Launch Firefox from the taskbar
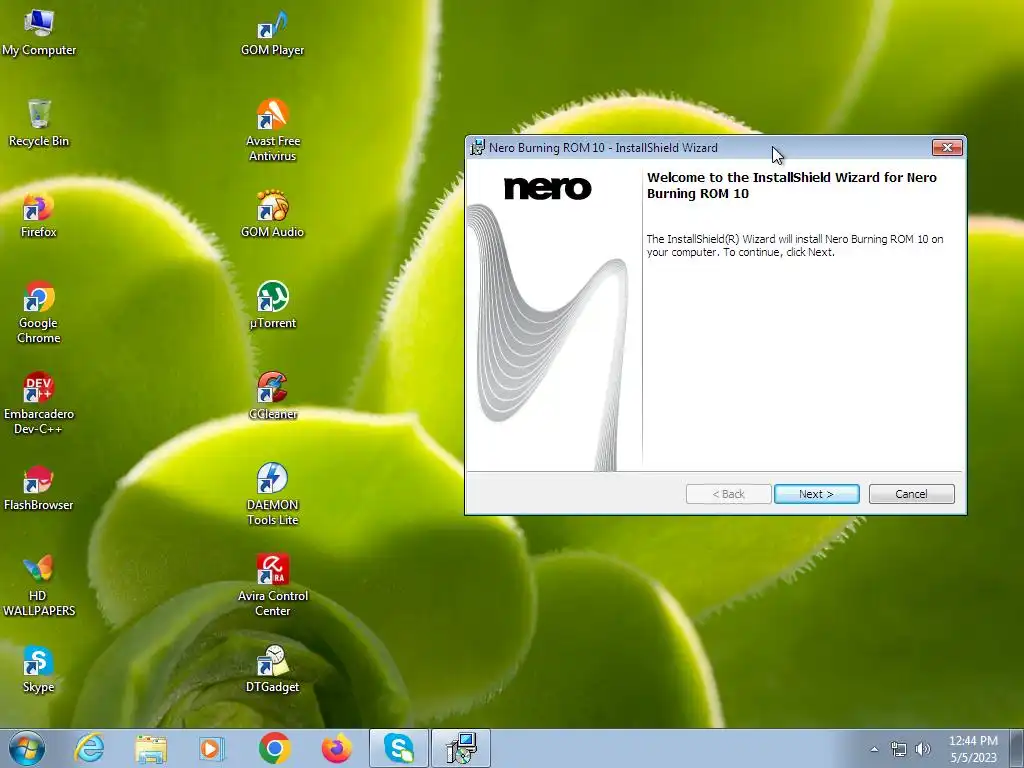Image resolution: width=1024 pixels, height=768 pixels. 337,748
